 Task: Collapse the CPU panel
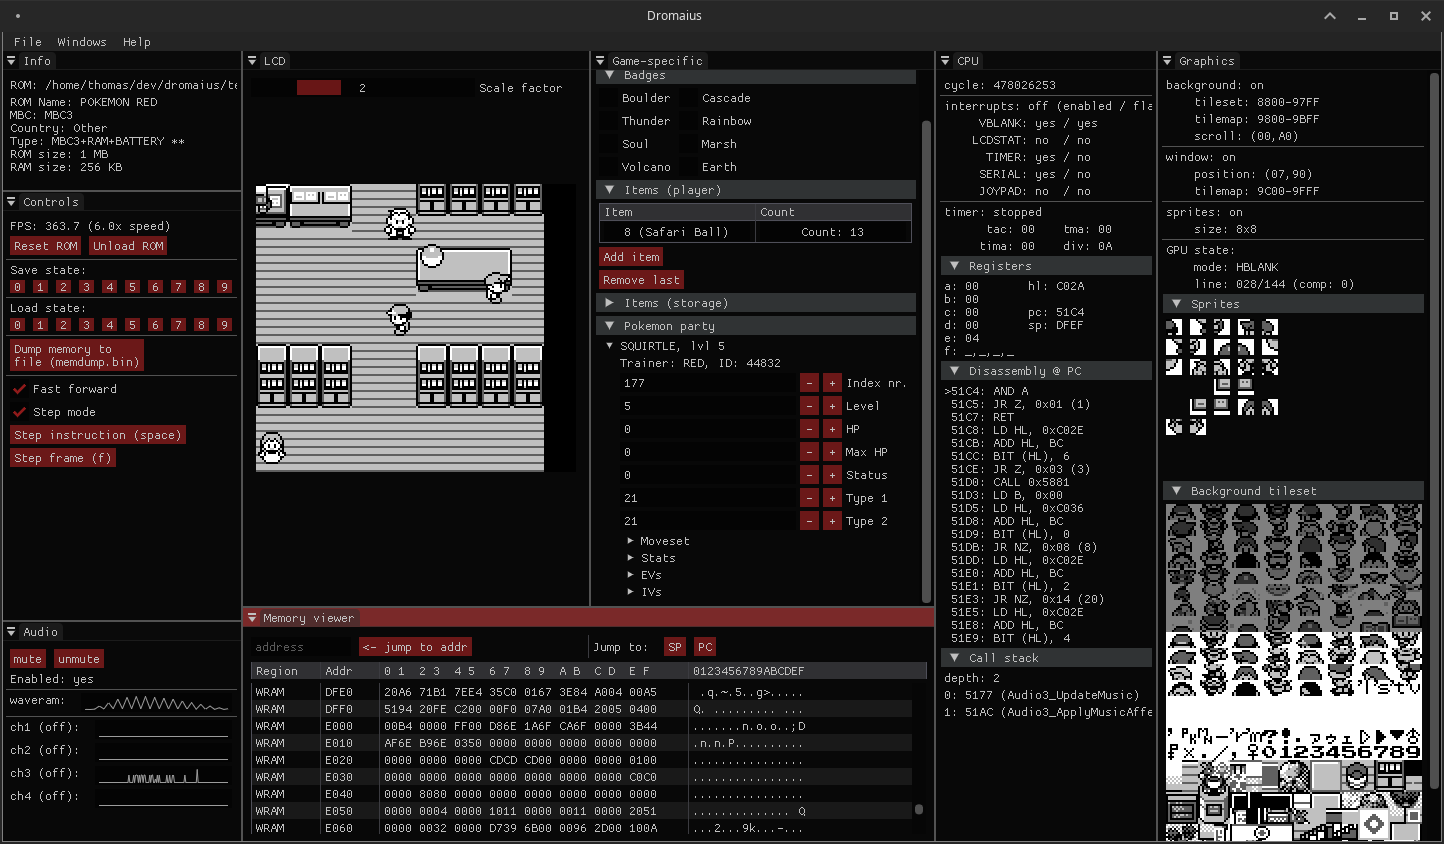click(x=945, y=61)
